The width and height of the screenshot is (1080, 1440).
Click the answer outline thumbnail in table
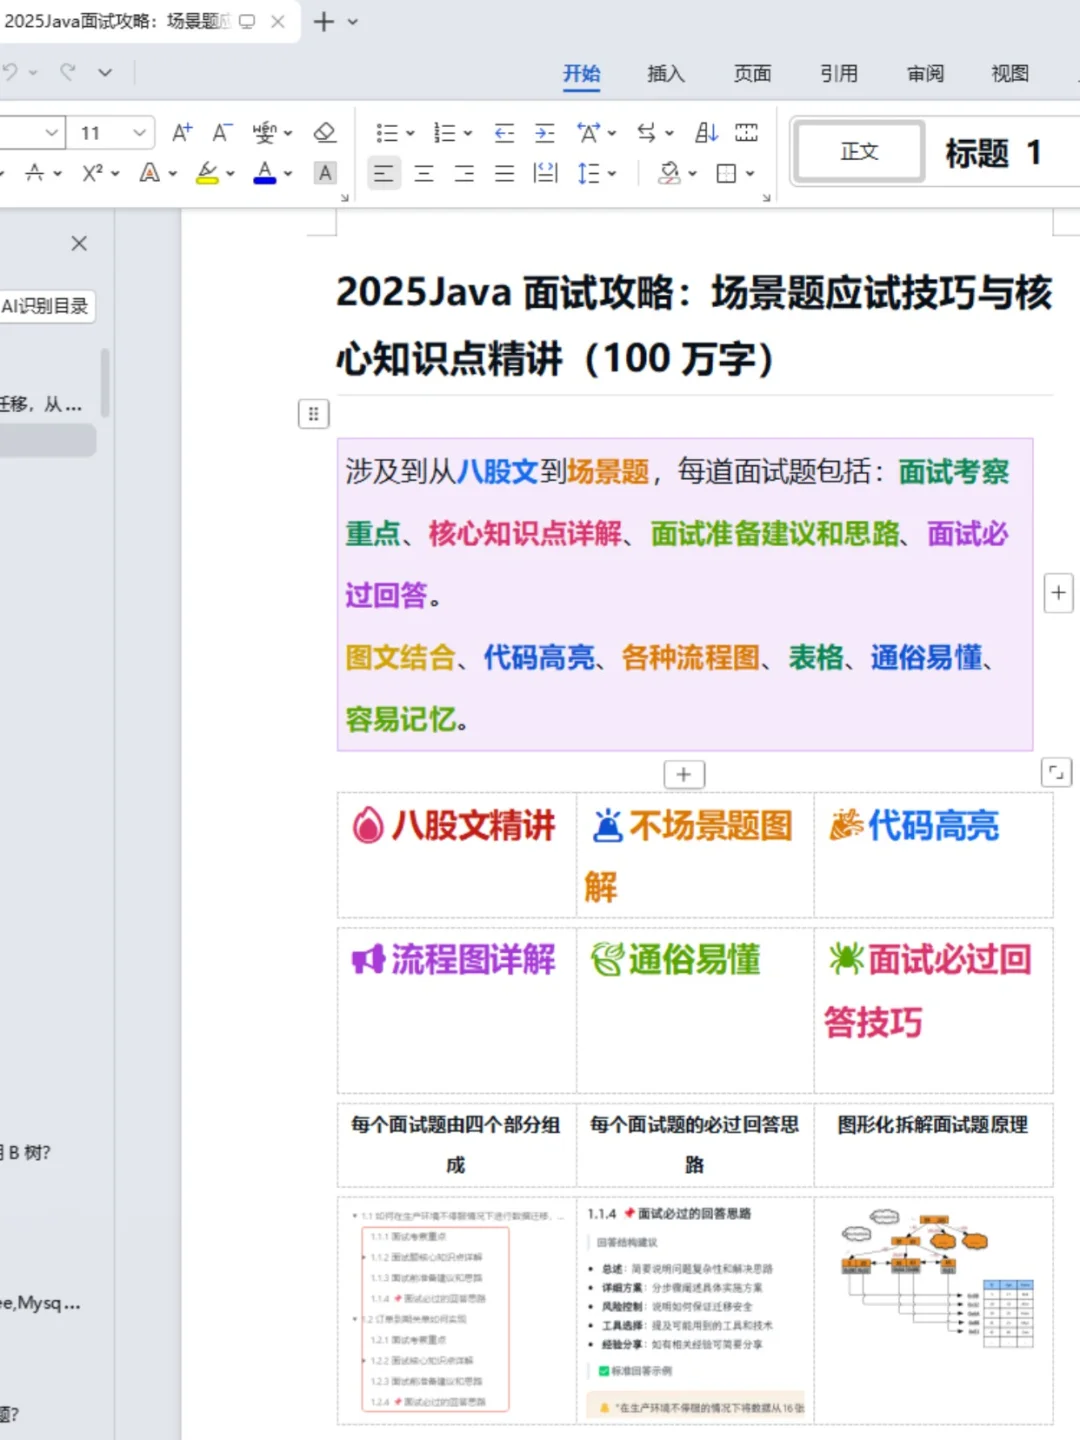pyautogui.click(x=695, y=1310)
